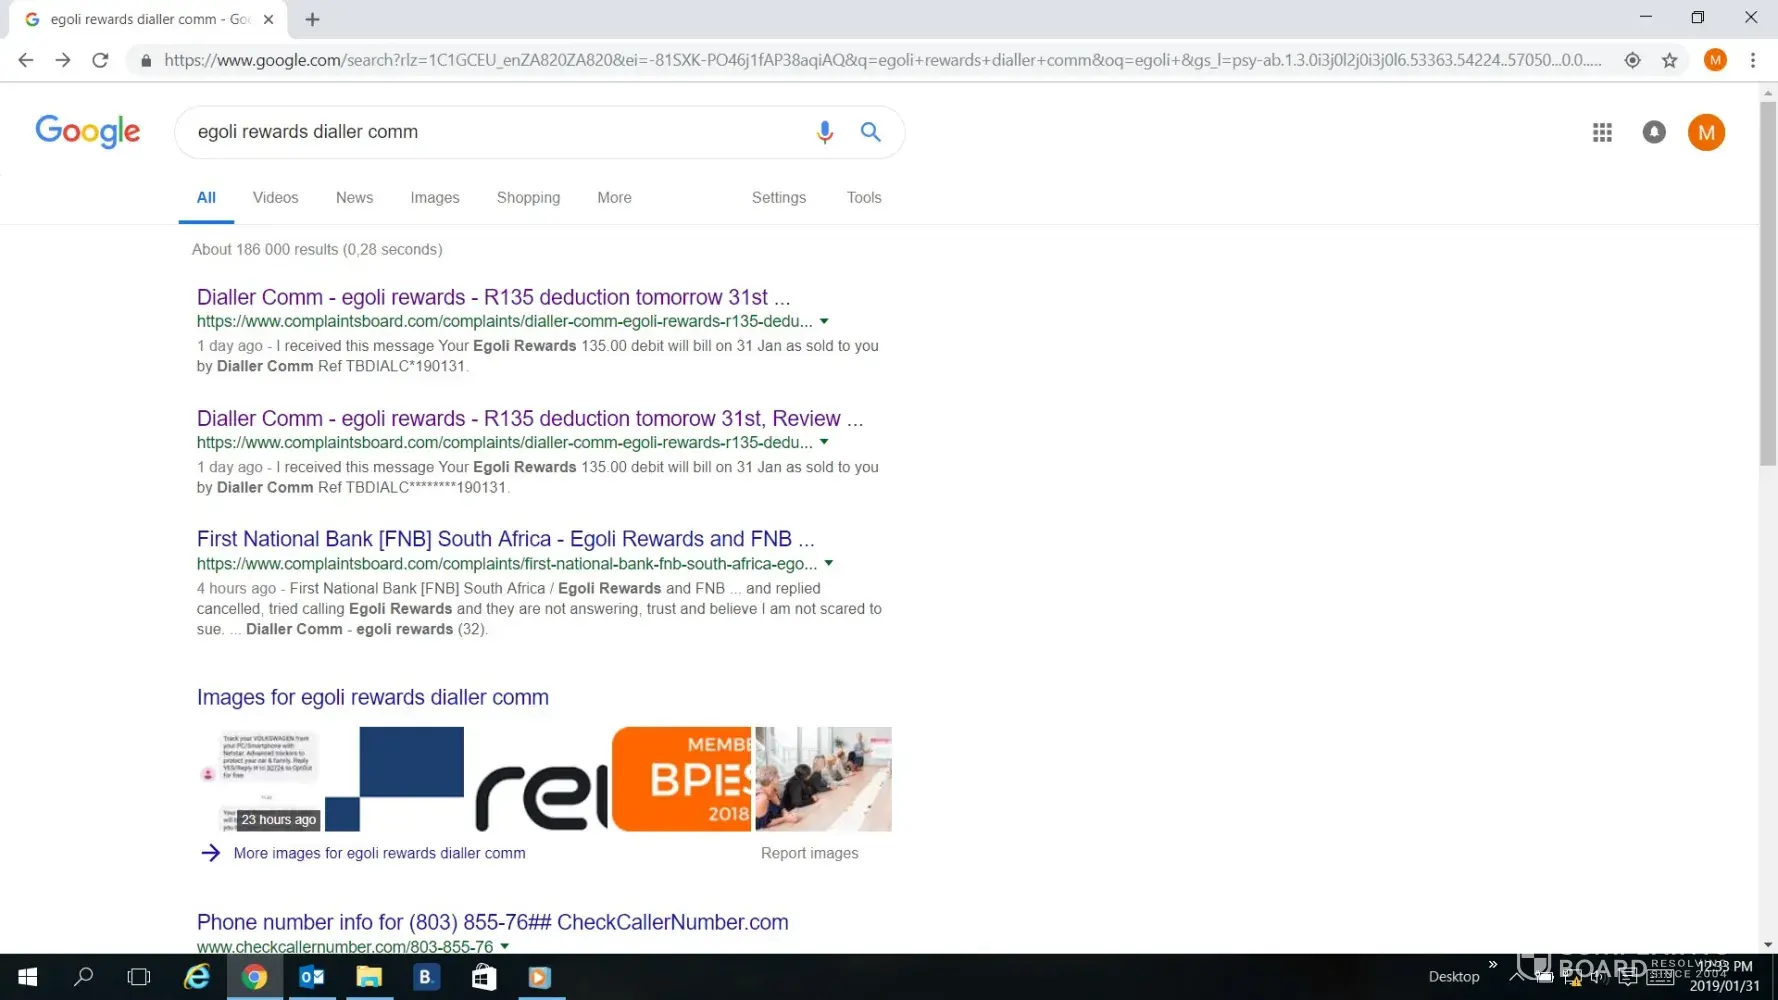Image resolution: width=1778 pixels, height=1000 pixels.
Task: Click the Chrome icon on the taskbar
Action: (254, 977)
